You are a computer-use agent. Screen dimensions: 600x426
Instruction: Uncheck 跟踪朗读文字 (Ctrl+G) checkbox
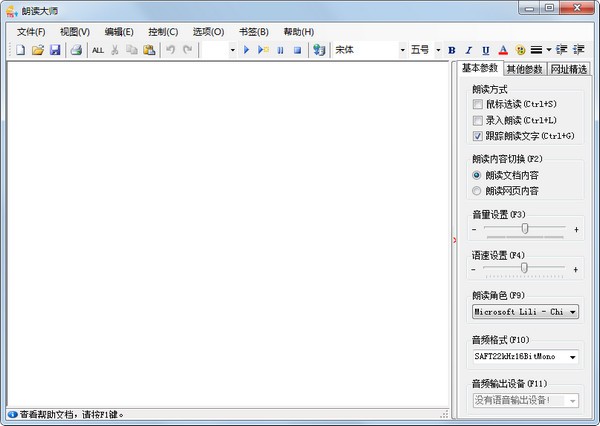478,136
